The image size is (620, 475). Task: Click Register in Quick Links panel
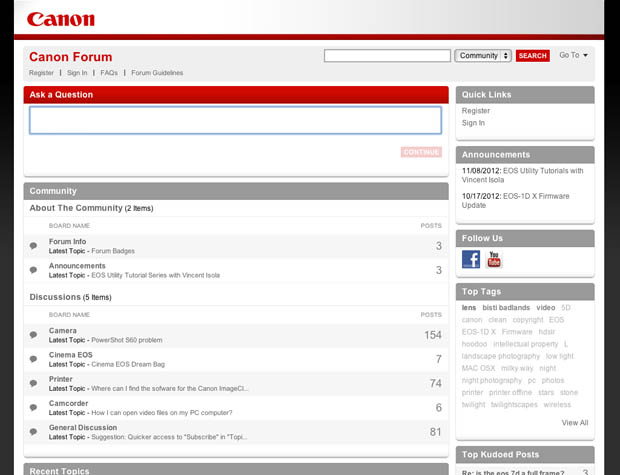click(x=476, y=111)
